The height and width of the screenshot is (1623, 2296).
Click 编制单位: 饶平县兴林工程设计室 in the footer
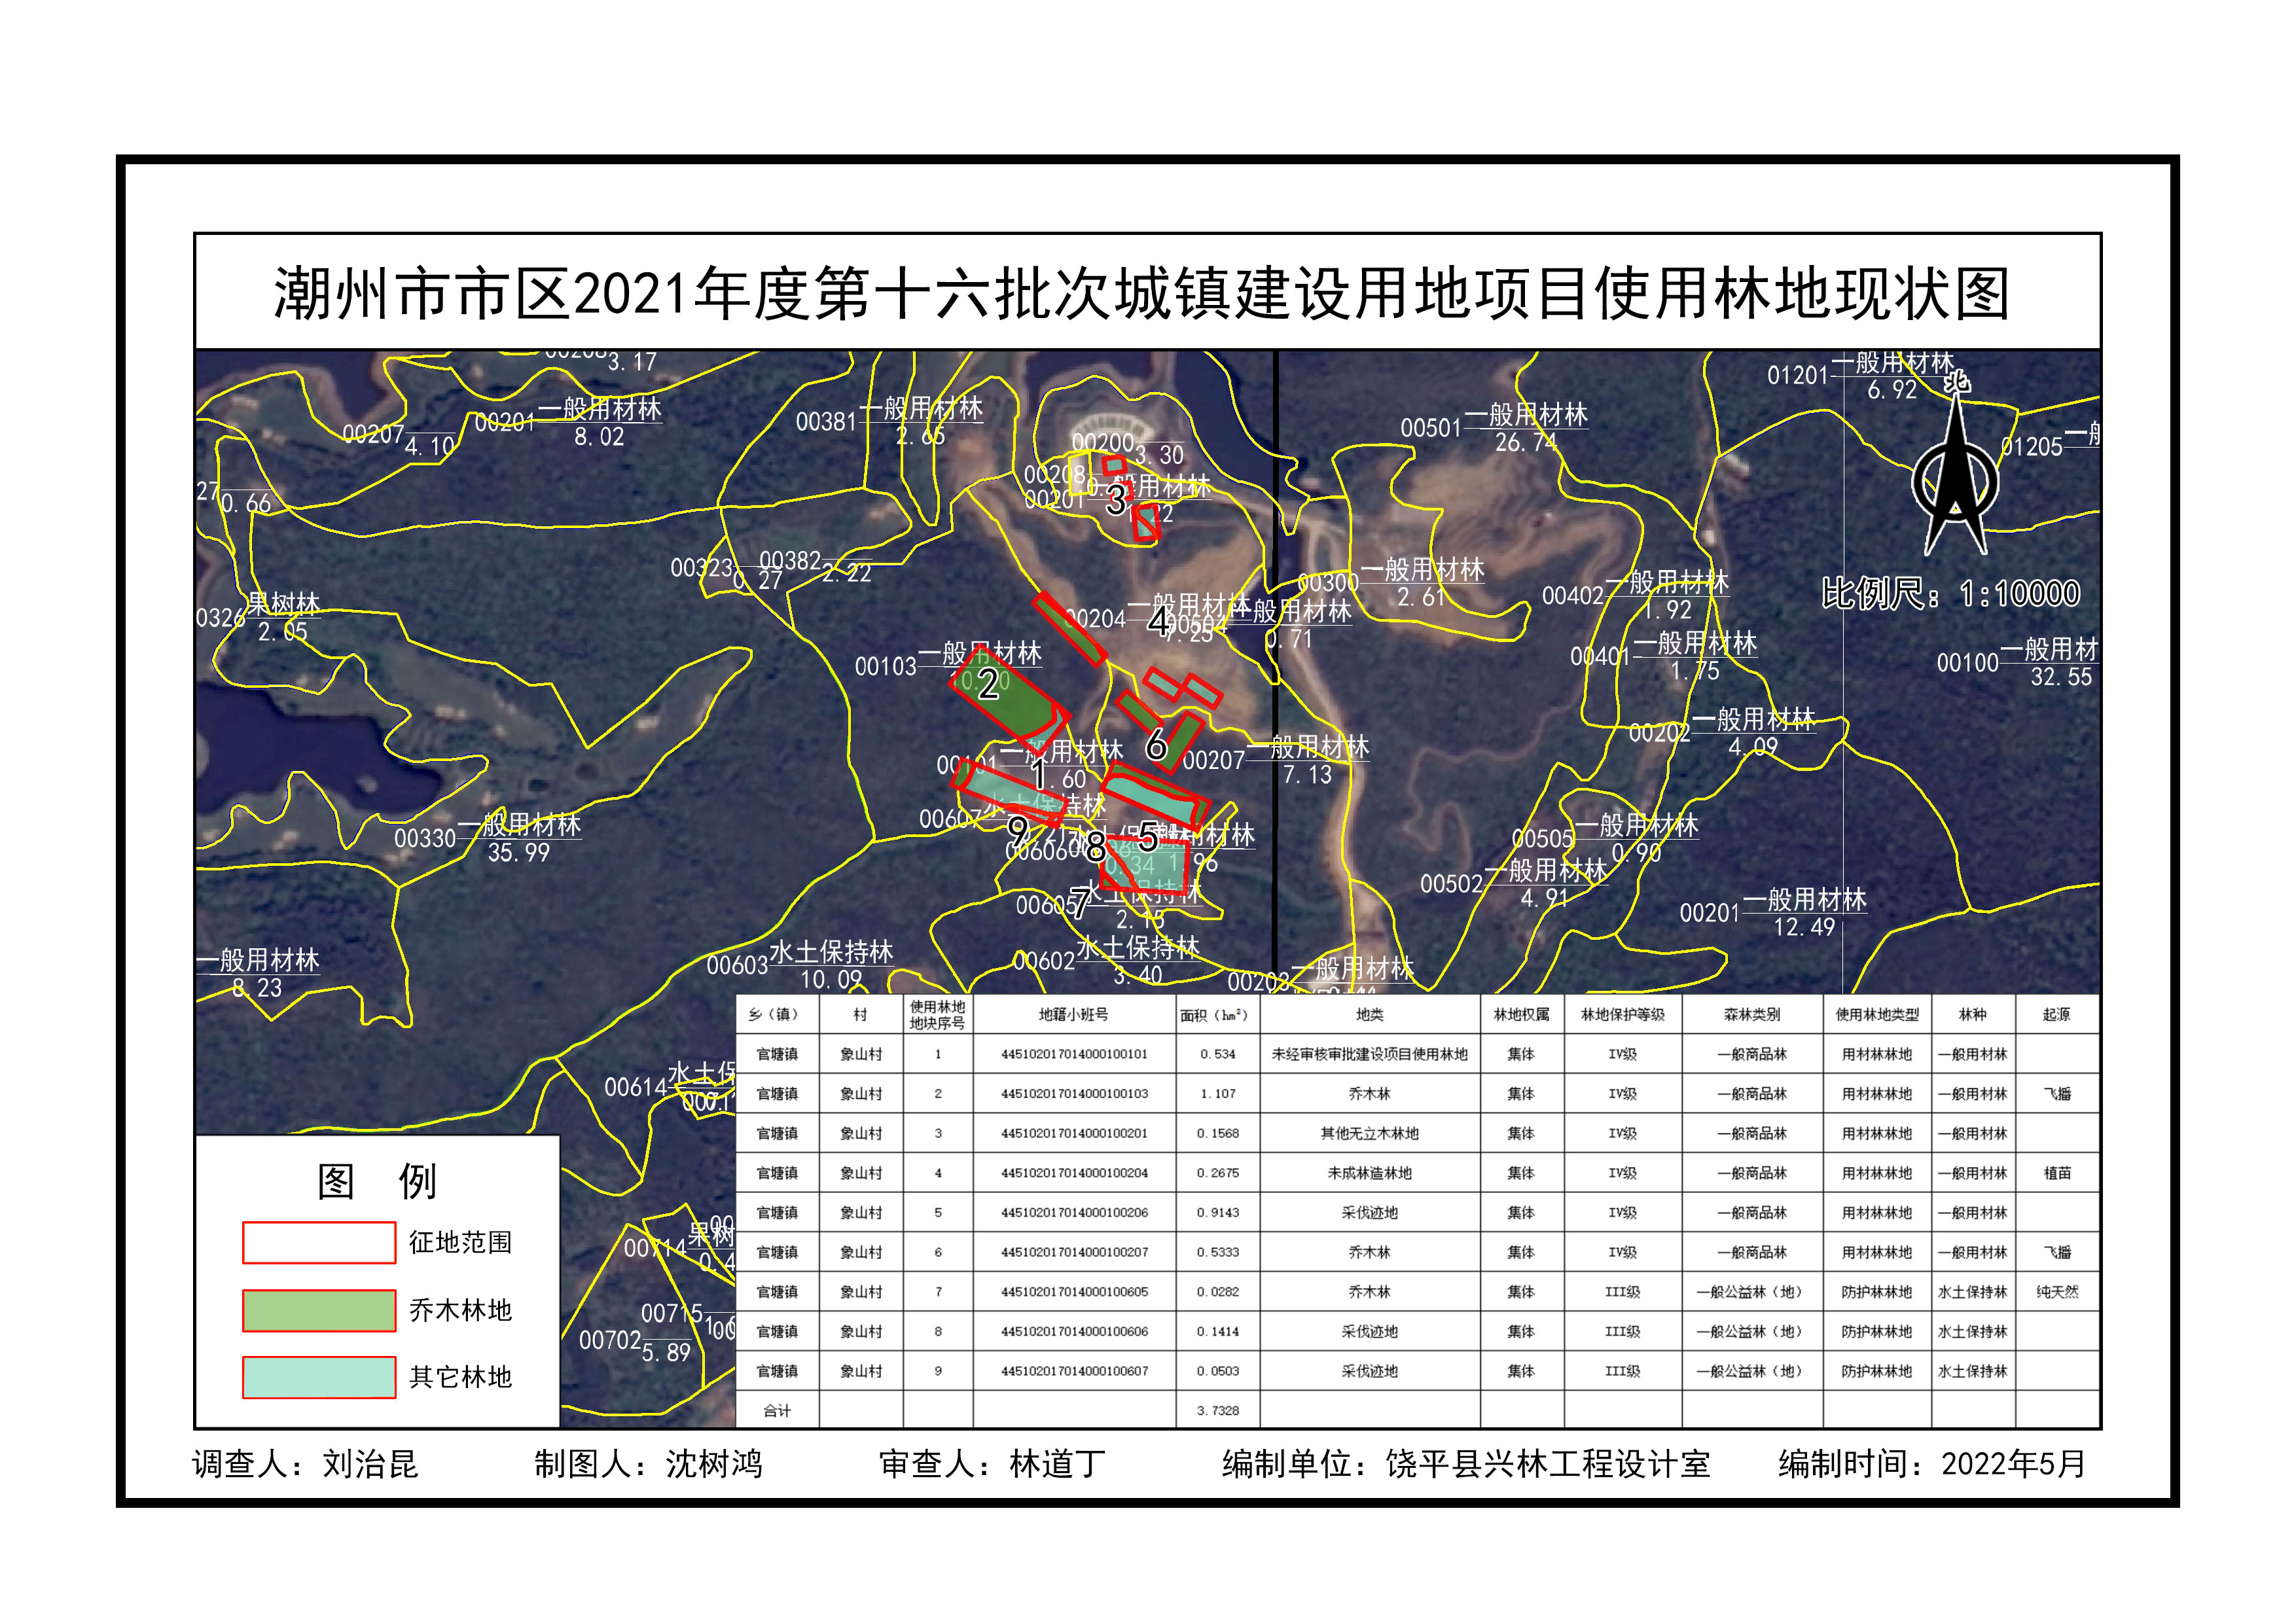pos(1466,1464)
